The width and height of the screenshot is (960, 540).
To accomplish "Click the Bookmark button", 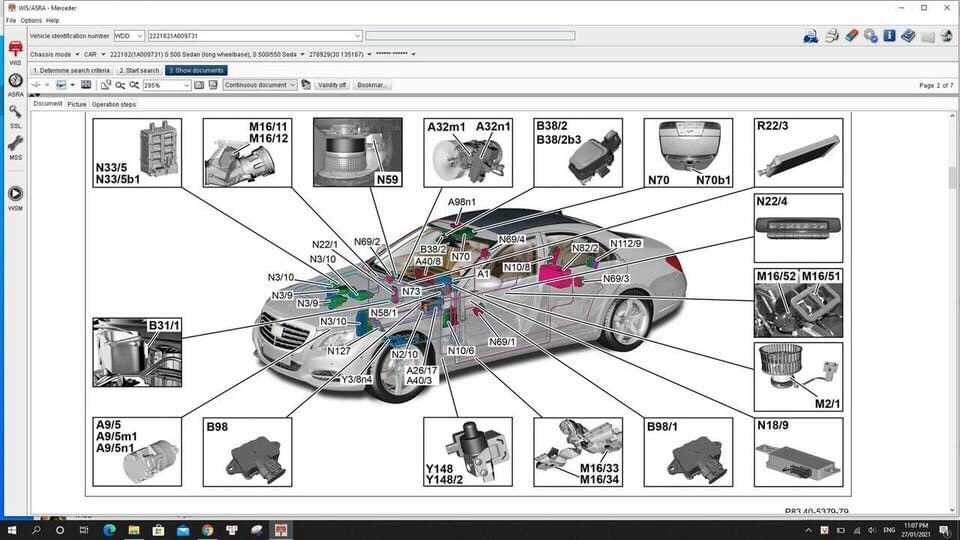I will (x=372, y=85).
